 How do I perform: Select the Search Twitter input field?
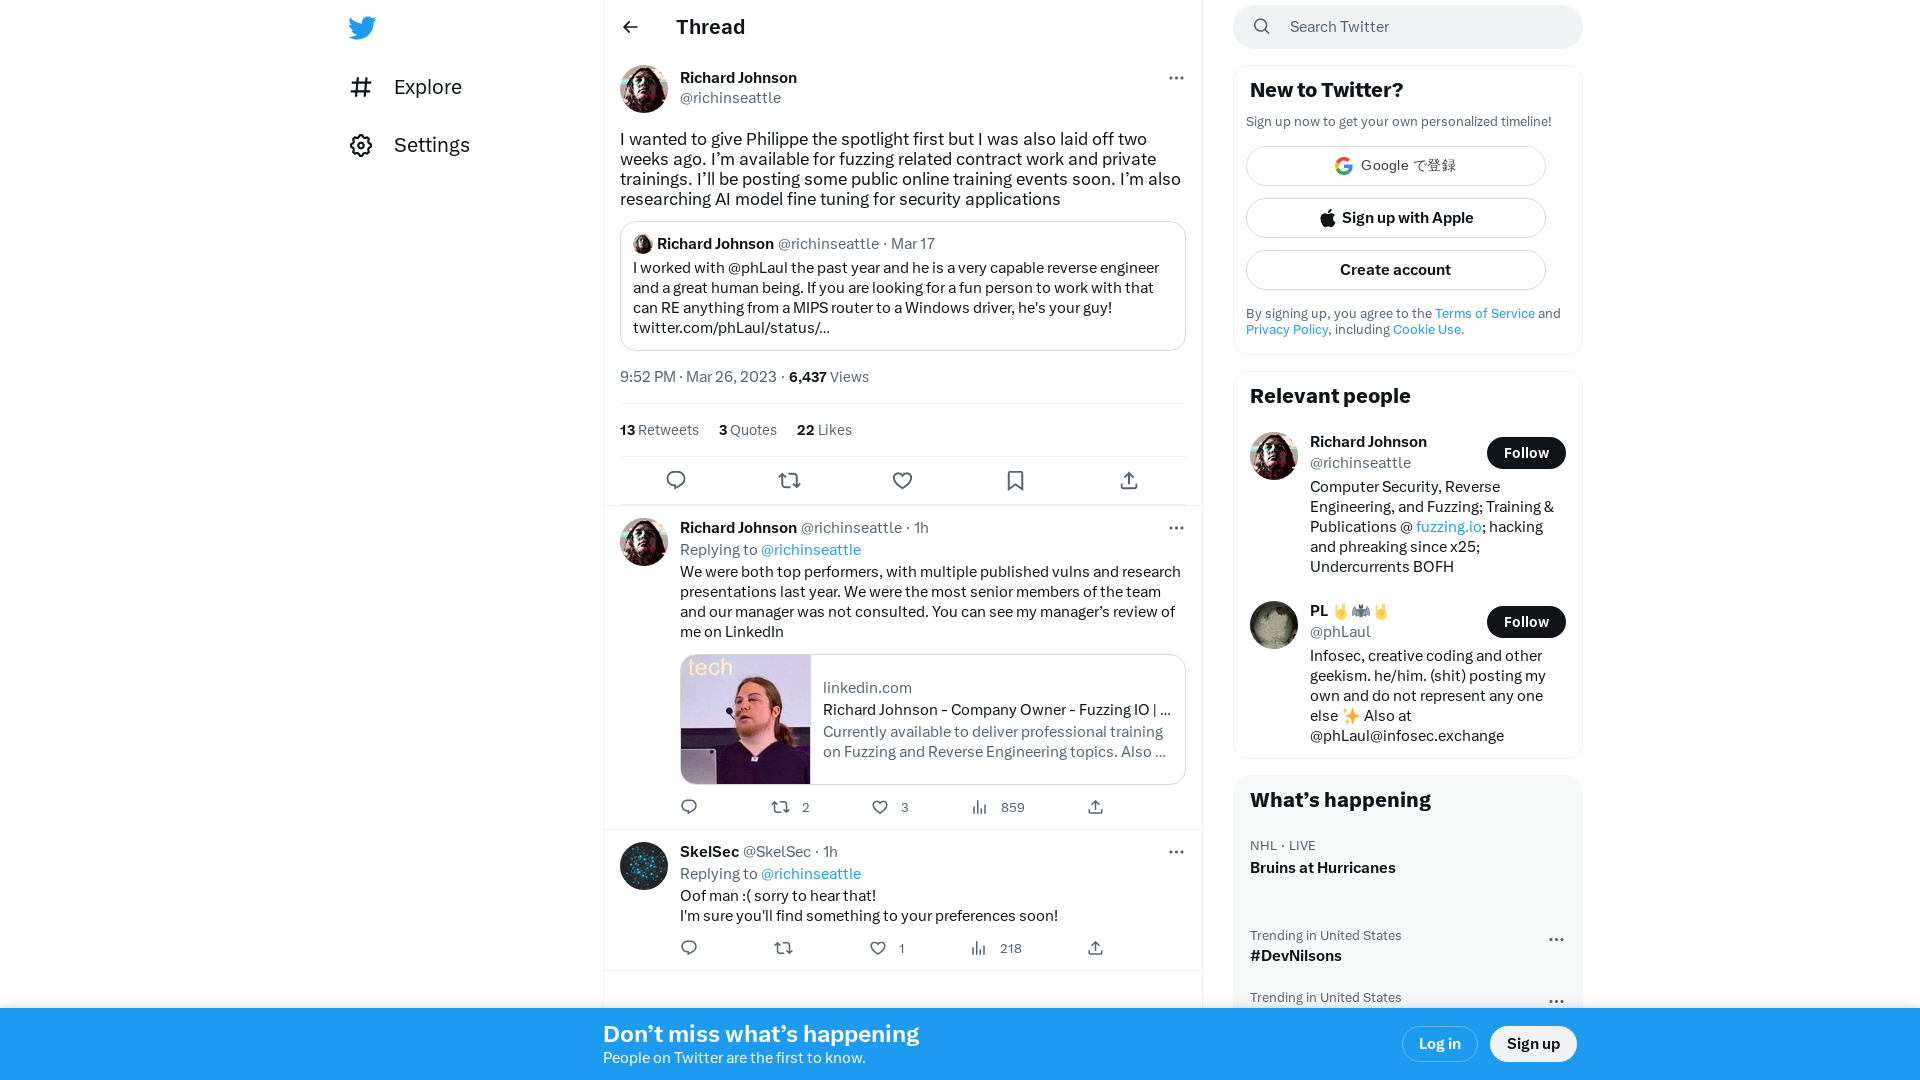coord(1407,26)
